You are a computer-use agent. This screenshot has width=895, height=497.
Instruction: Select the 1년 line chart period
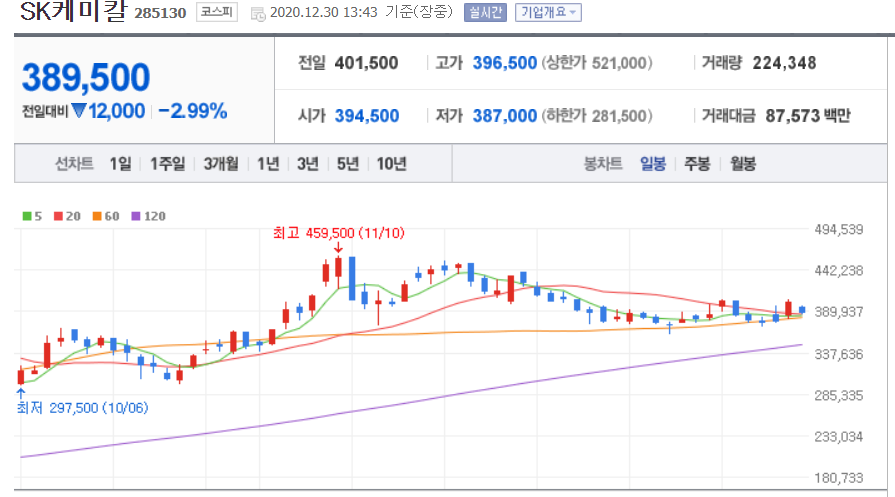[x=268, y=164]
